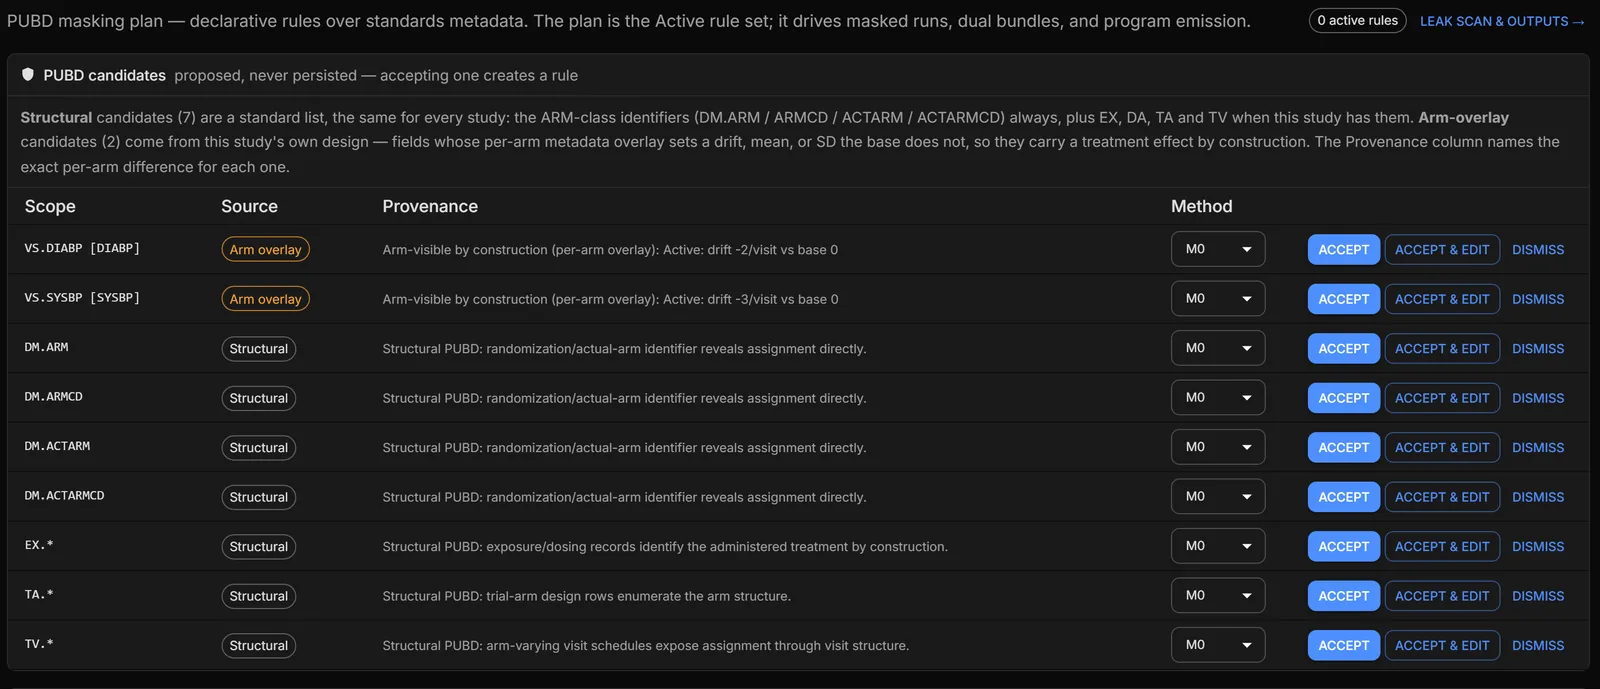Click the shield icon beside PUBD candidates

[28, 75]
